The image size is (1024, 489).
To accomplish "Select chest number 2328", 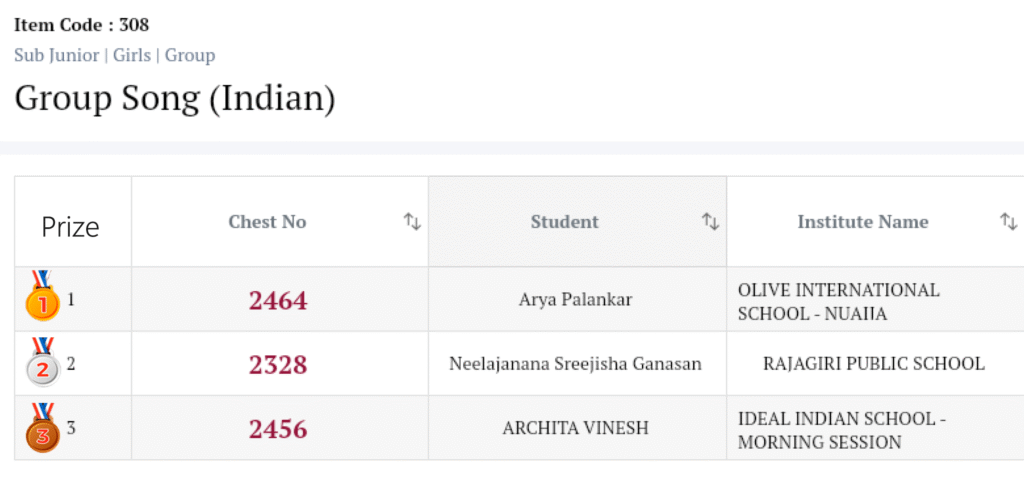I will point(278,364).
